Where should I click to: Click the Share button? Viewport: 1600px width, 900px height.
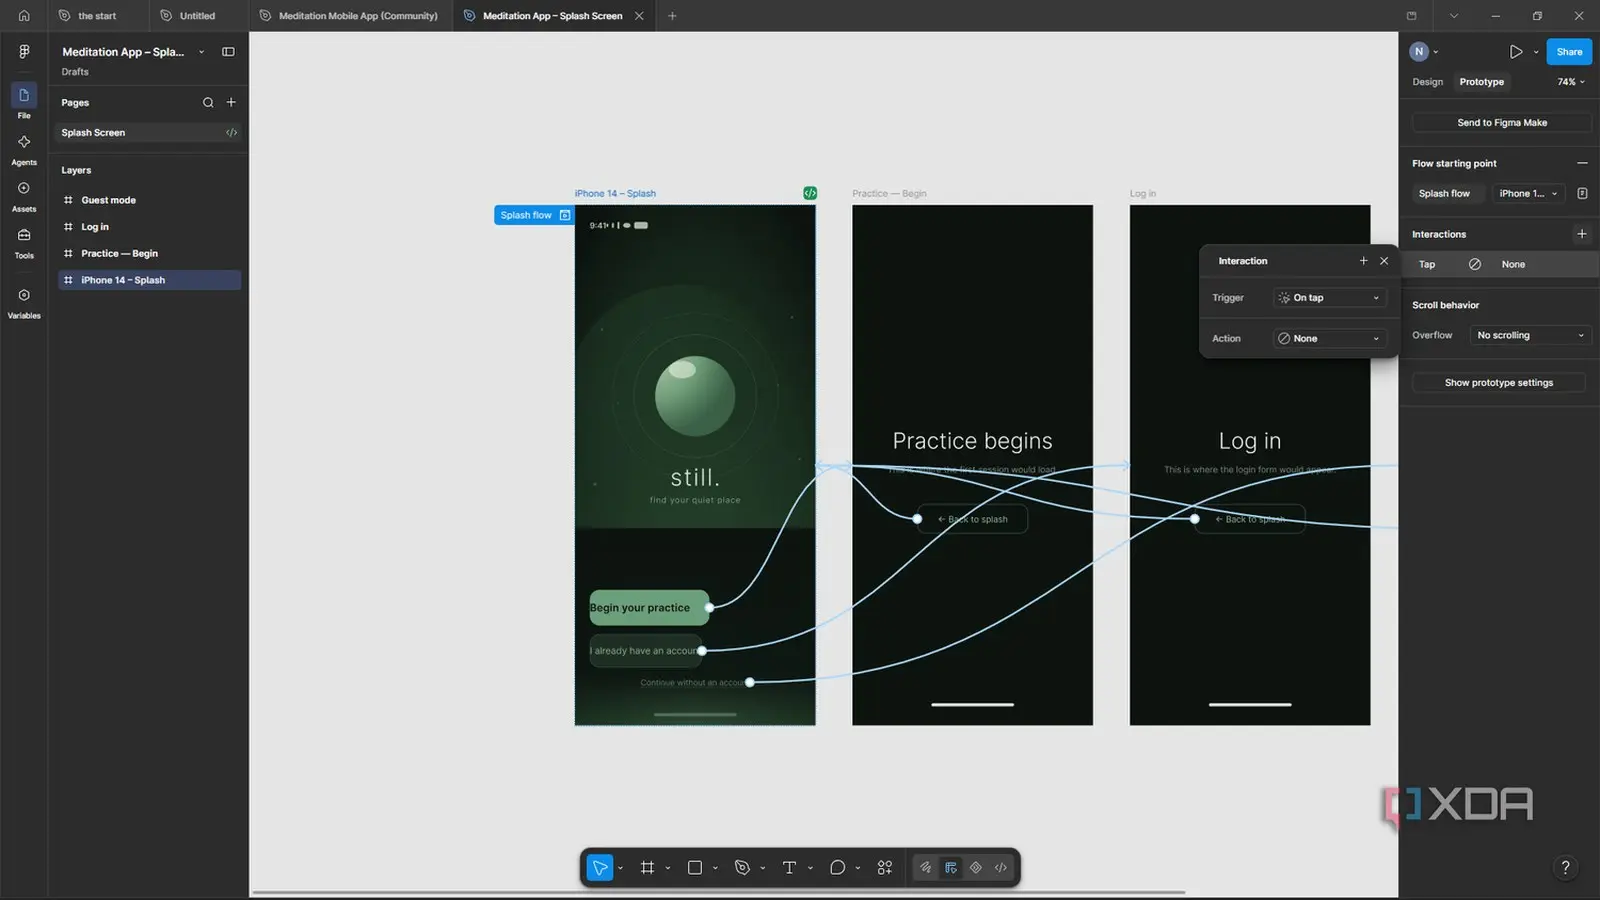click(x=1569, y=52)
